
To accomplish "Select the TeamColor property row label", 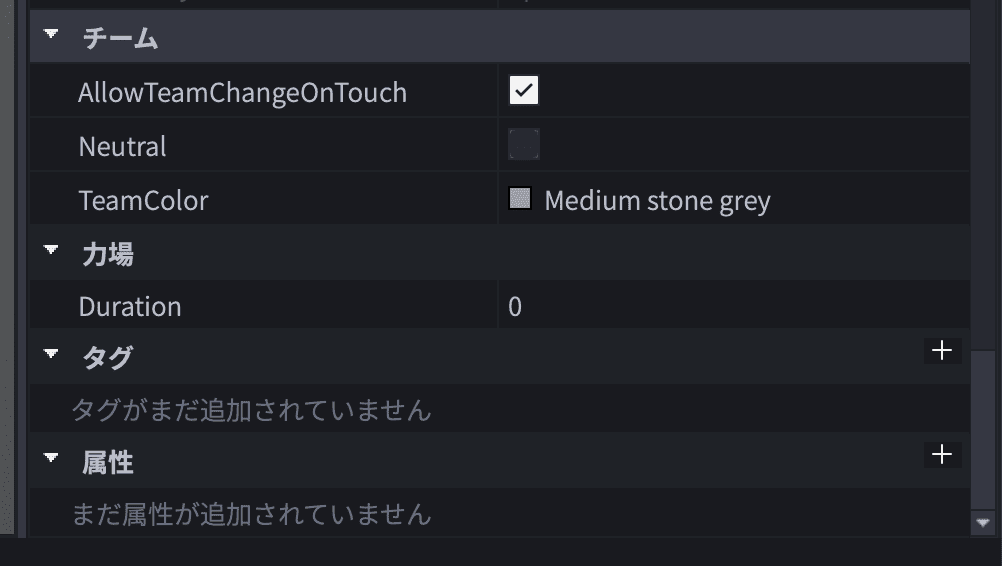I will 143,200.
